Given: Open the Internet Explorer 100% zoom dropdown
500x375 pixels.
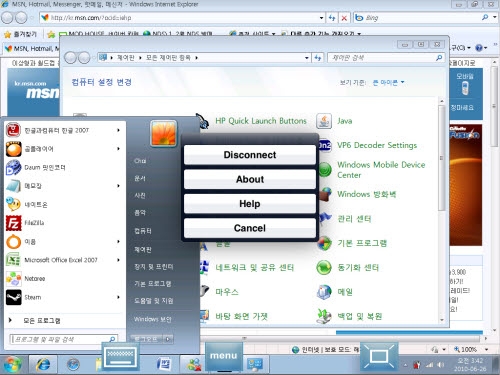Looking at the screenshot, I should [x=486, y=349].
